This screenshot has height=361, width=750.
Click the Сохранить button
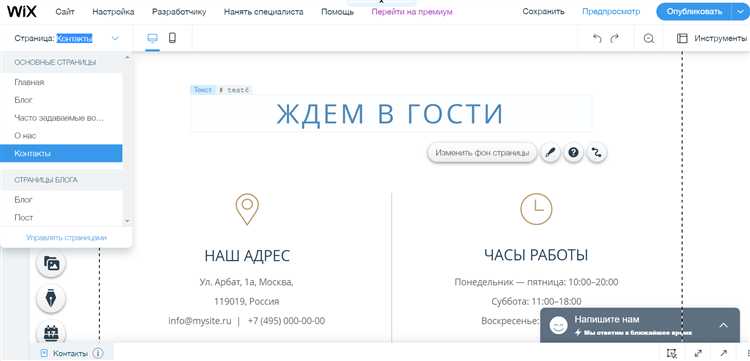[543, 11]
